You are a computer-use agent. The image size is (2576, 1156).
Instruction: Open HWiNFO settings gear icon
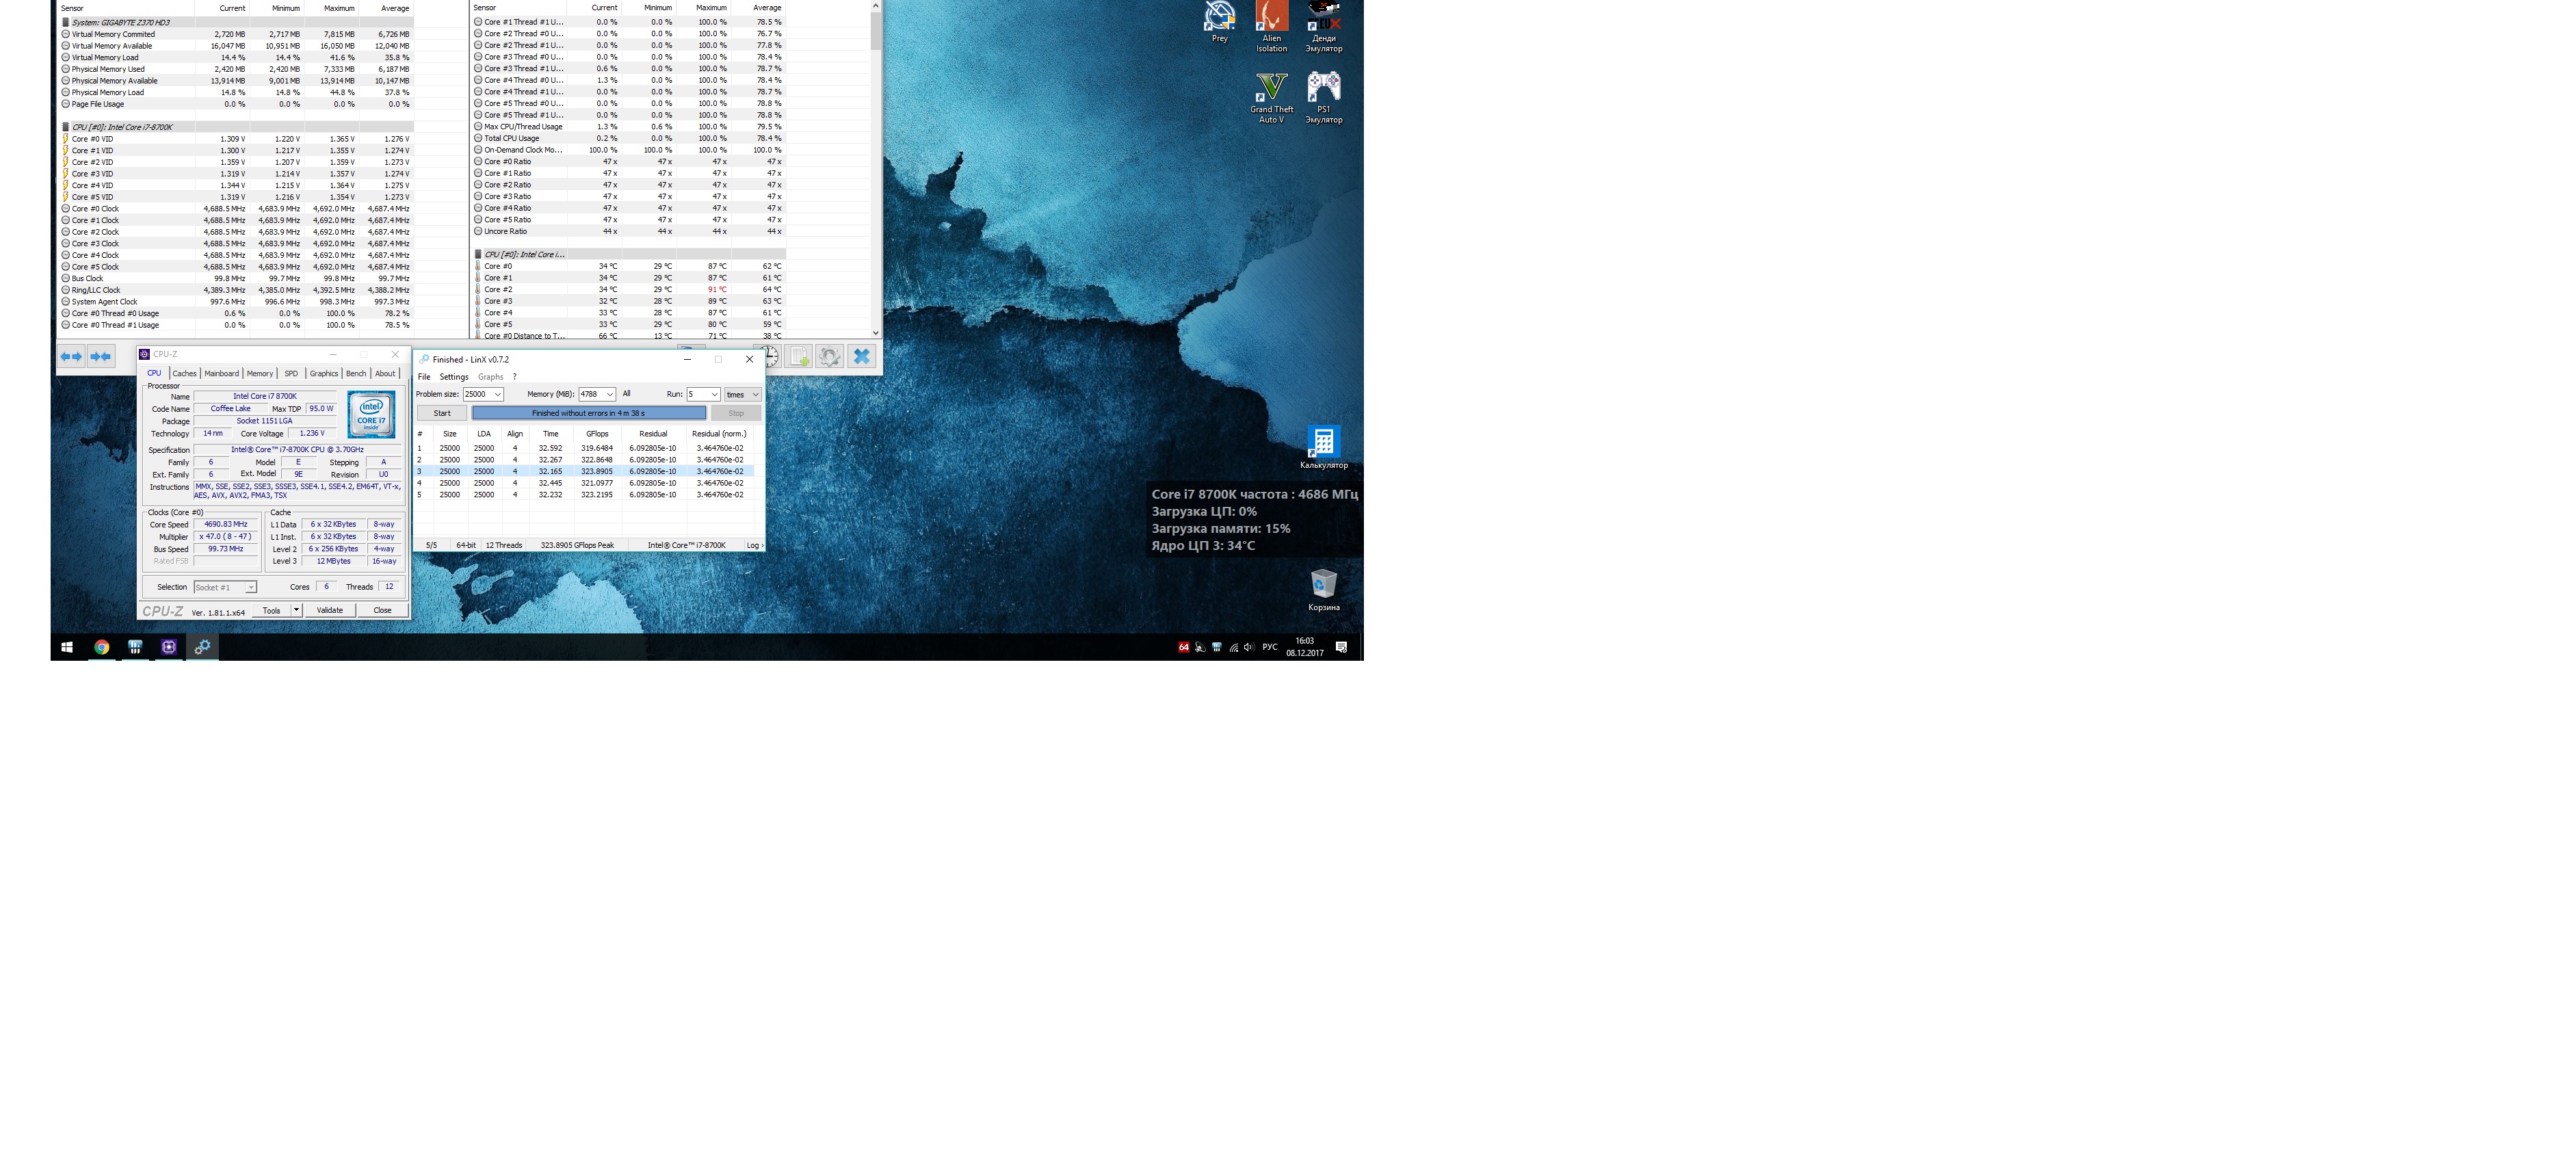pos(829,356)
